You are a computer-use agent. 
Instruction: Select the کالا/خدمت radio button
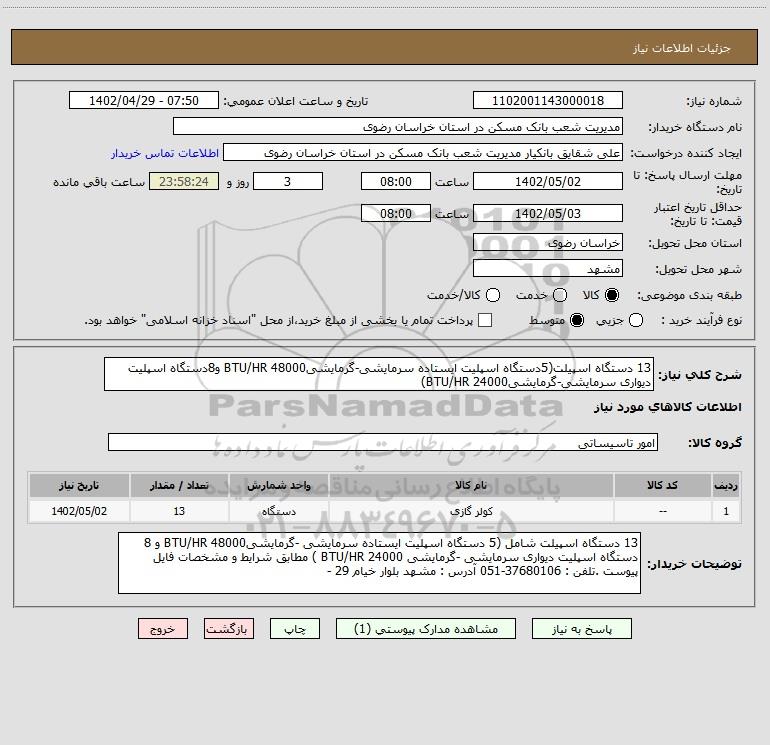pos(493,295)
